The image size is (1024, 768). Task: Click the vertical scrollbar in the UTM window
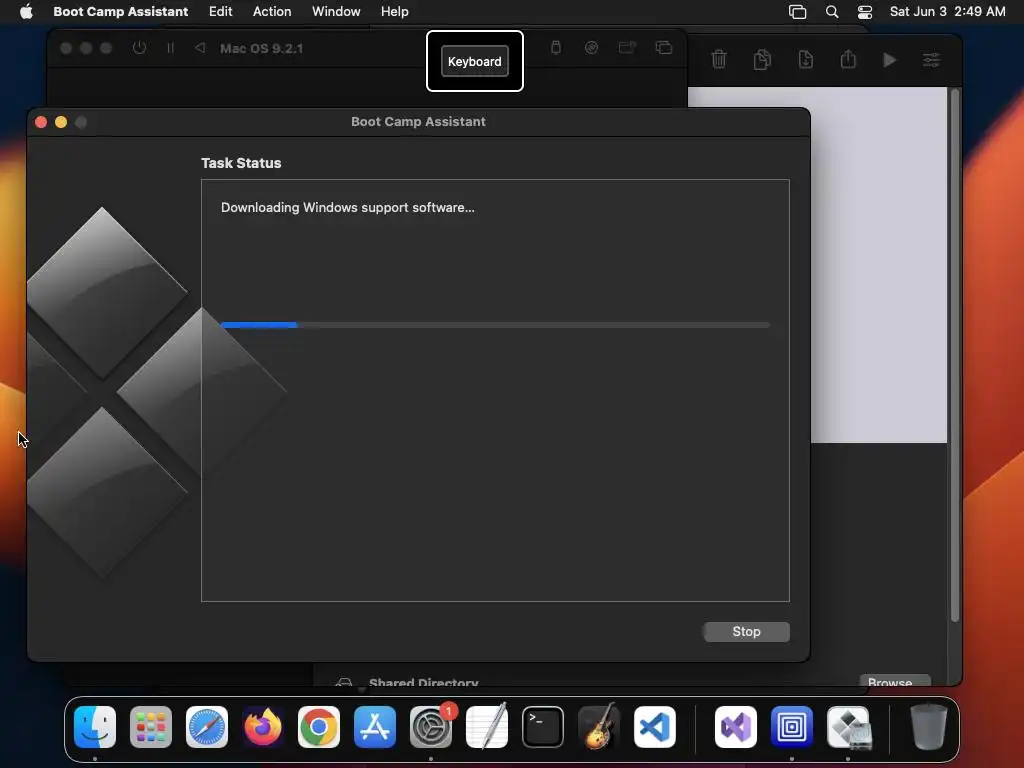[x=955, y=356]
